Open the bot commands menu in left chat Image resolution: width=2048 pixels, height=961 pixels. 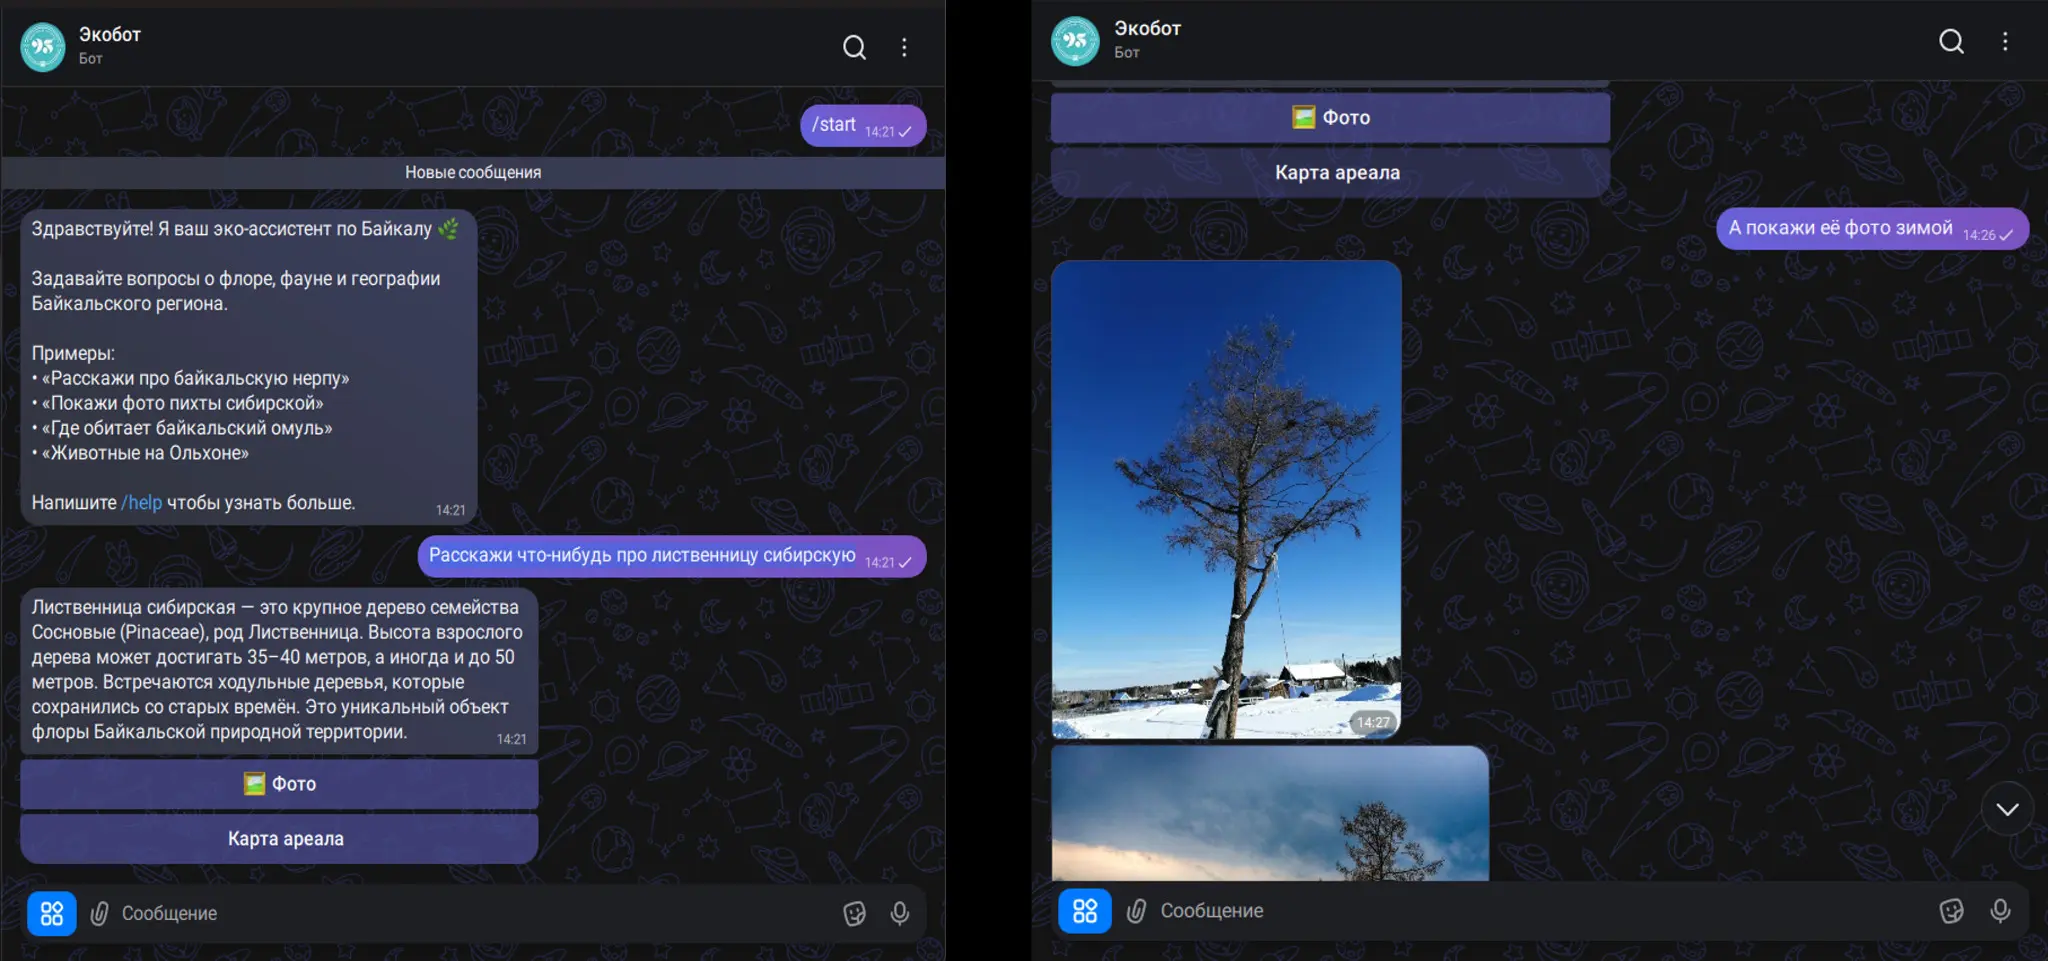(52, 913)
